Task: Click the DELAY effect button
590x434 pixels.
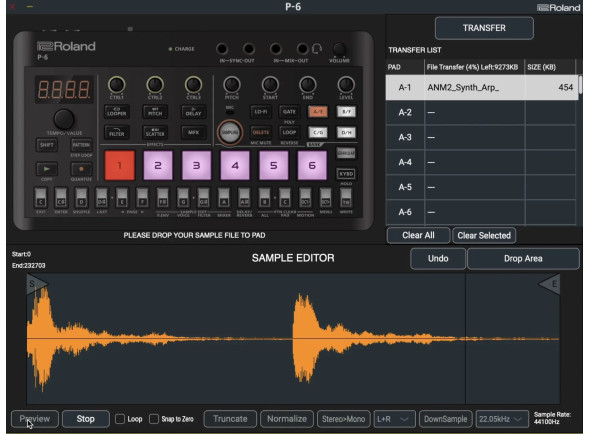Action: pyautogui.click(x=193, y=112)
